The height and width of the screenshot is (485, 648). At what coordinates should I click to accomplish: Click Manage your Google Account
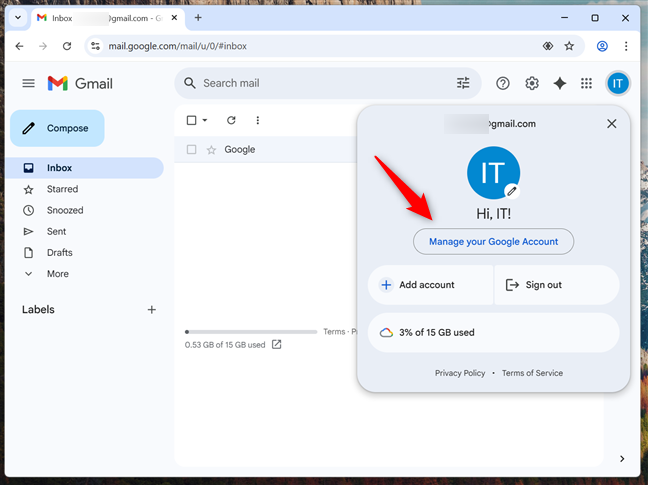(493, 242)
